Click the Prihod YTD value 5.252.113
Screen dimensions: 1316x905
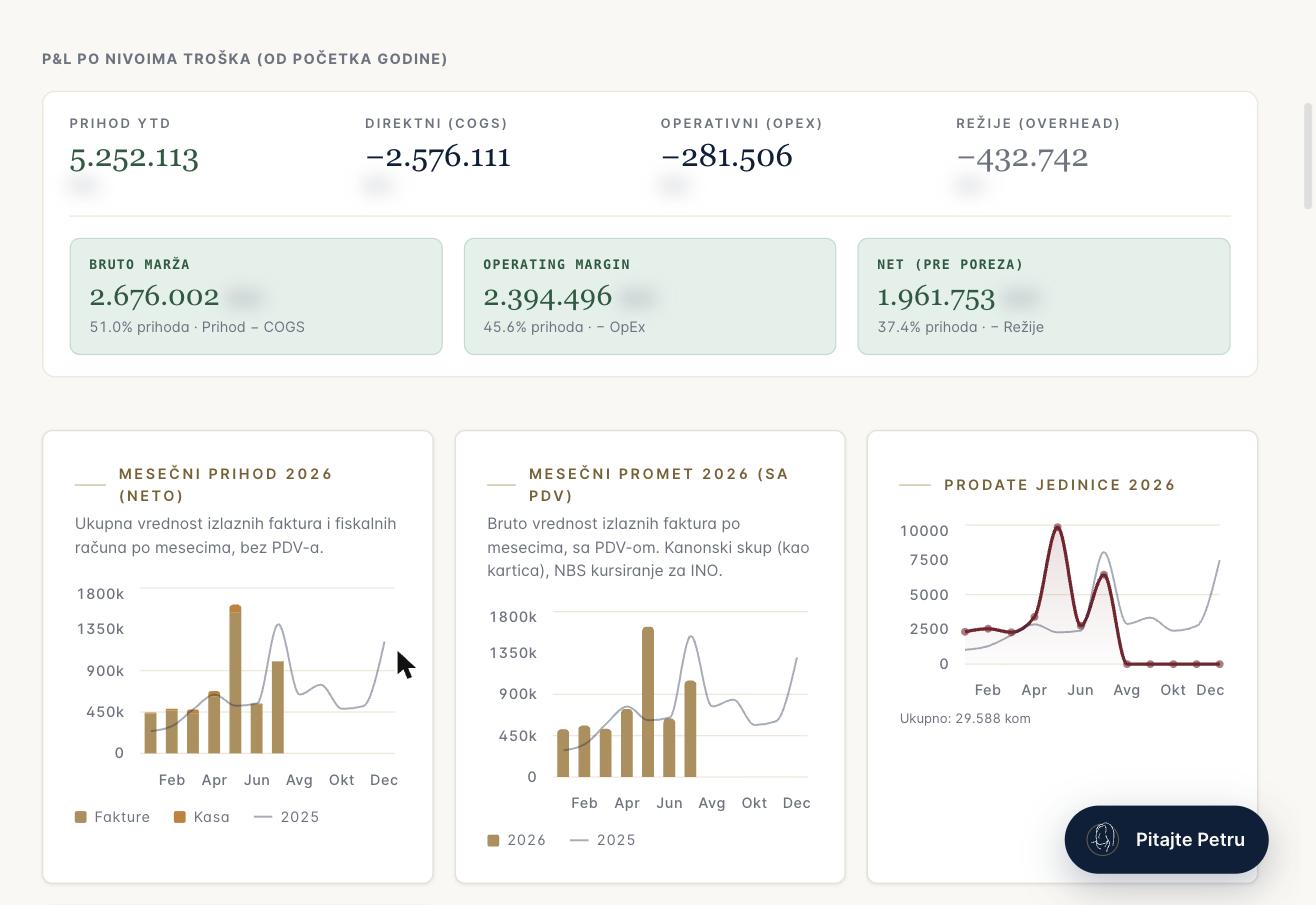[x=134, y=157]
